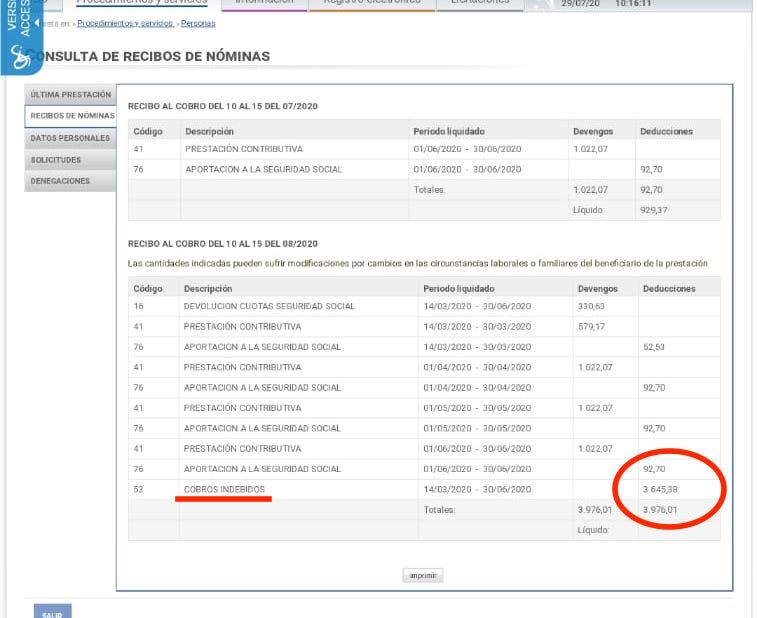The image size is (757, 618).
Task: Click the heading RECIBO AL COBRO 07/2020
Action: coord(223,106)
